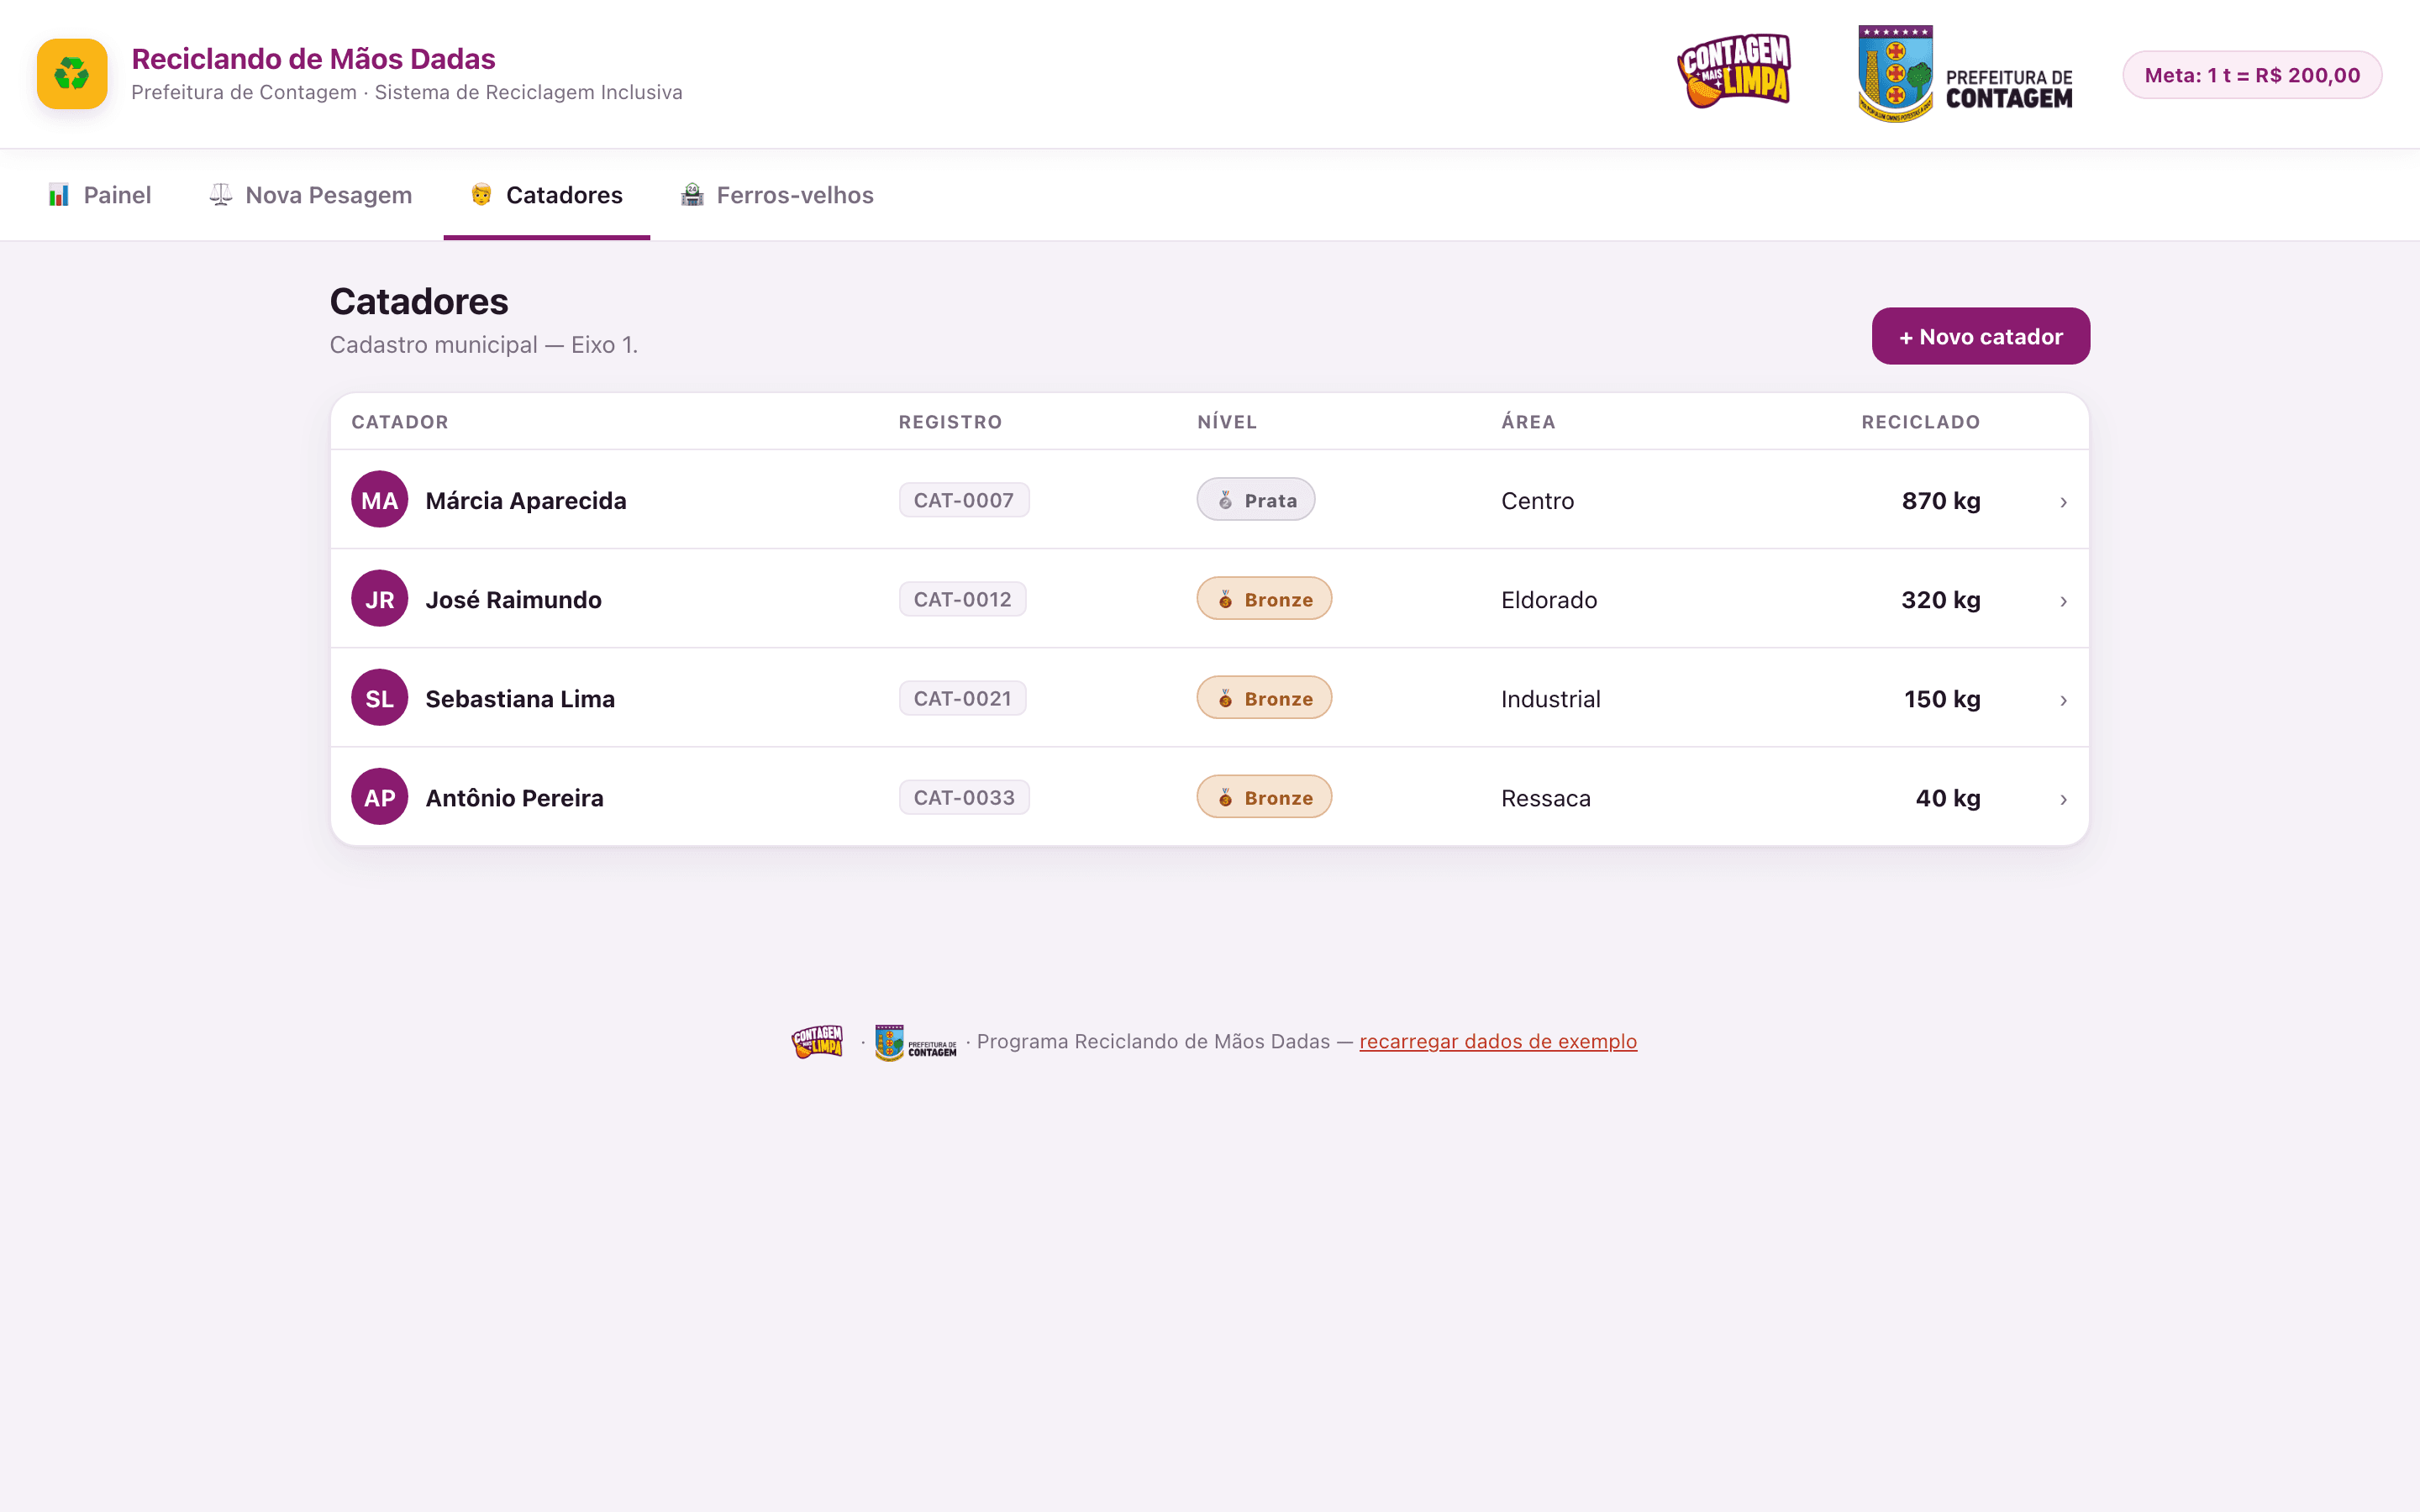
Task: Click the bronze medal icon in Antônio Pereira's row
Action: coord(1225,797)
